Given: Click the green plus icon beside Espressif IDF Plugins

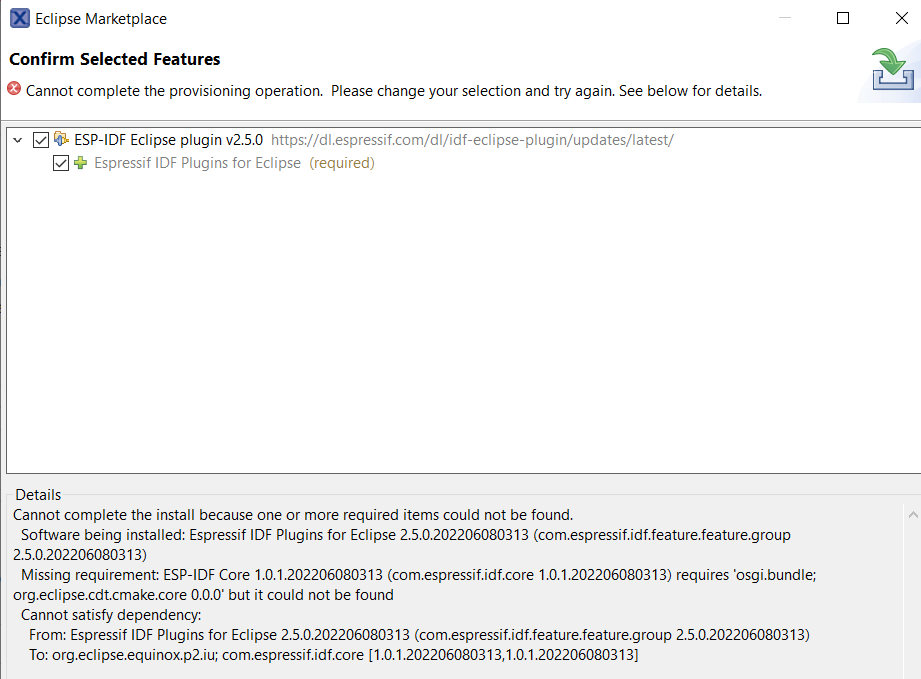Looking at the screenshot, I should click(x=79, y=162).
